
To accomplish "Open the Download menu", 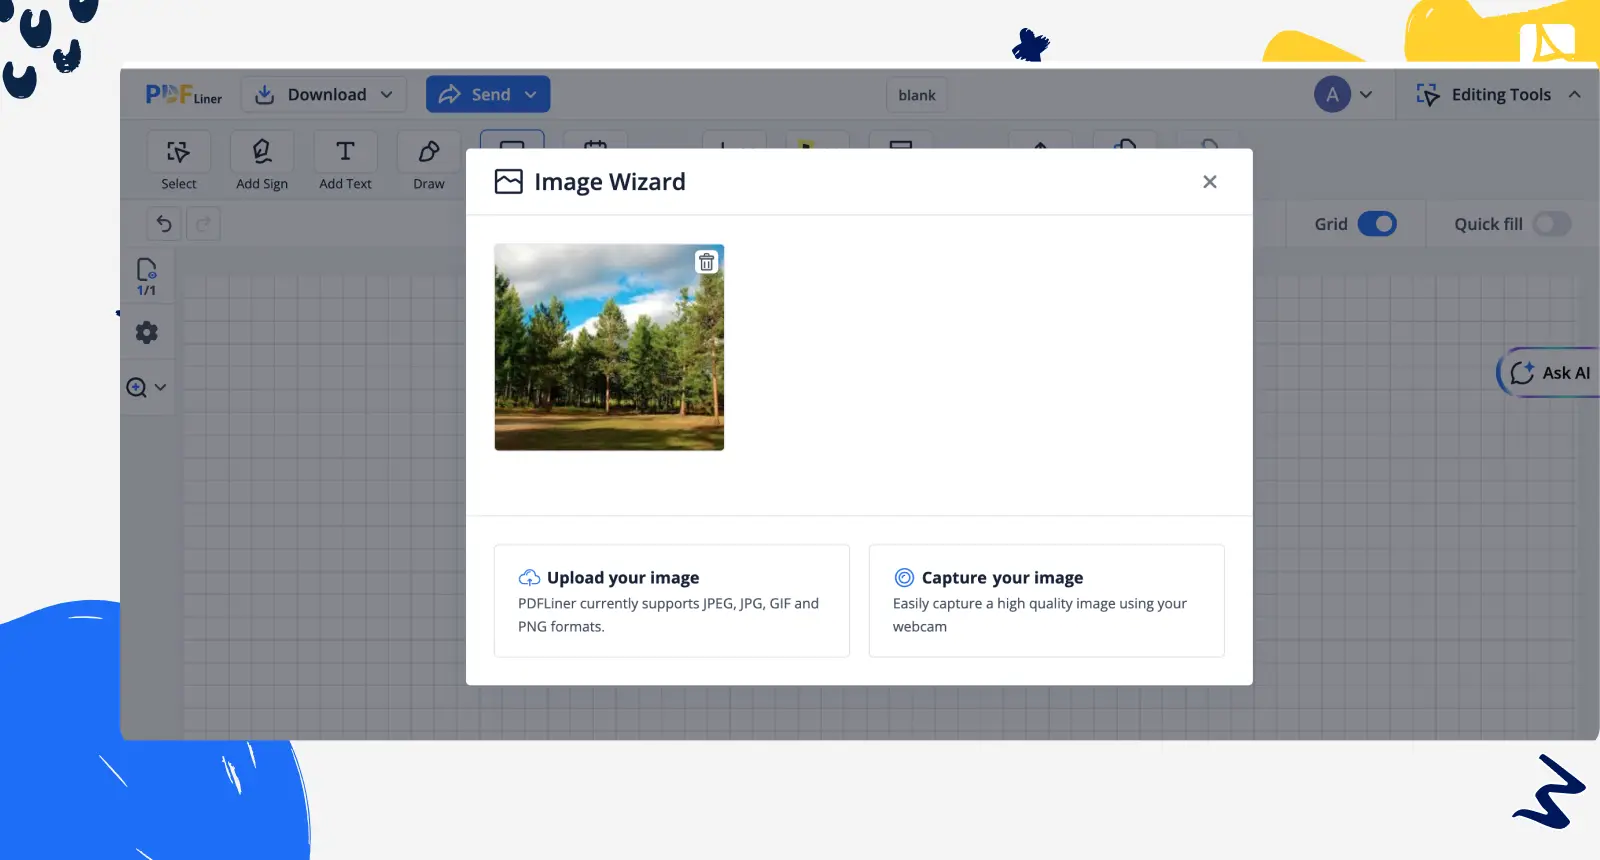I will [324, 95].
